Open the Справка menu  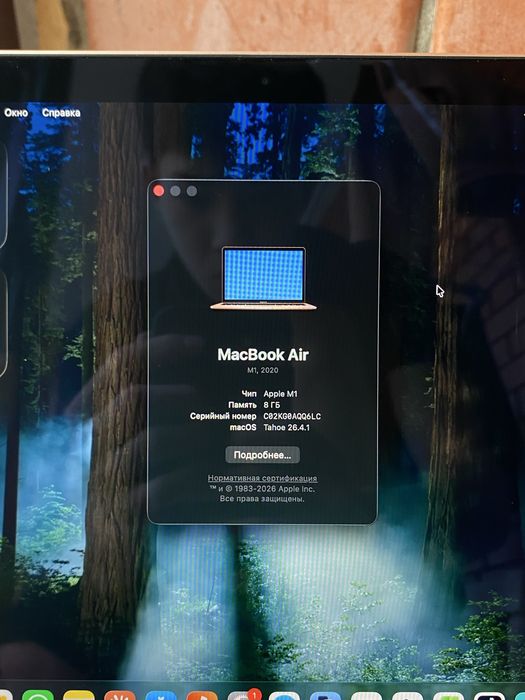pos(61,113)
